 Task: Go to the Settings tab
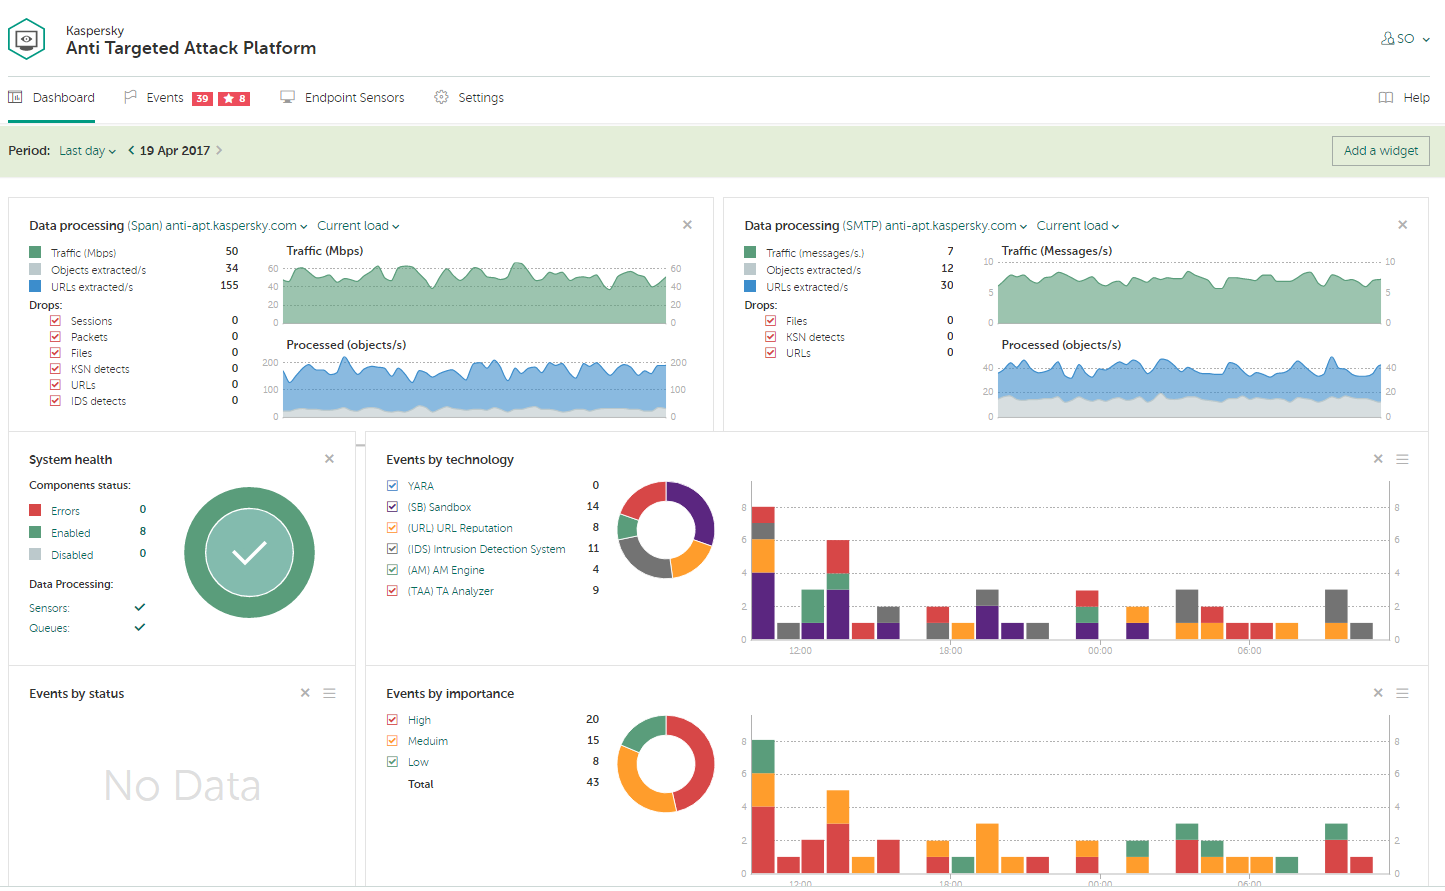tap(469, 98)
